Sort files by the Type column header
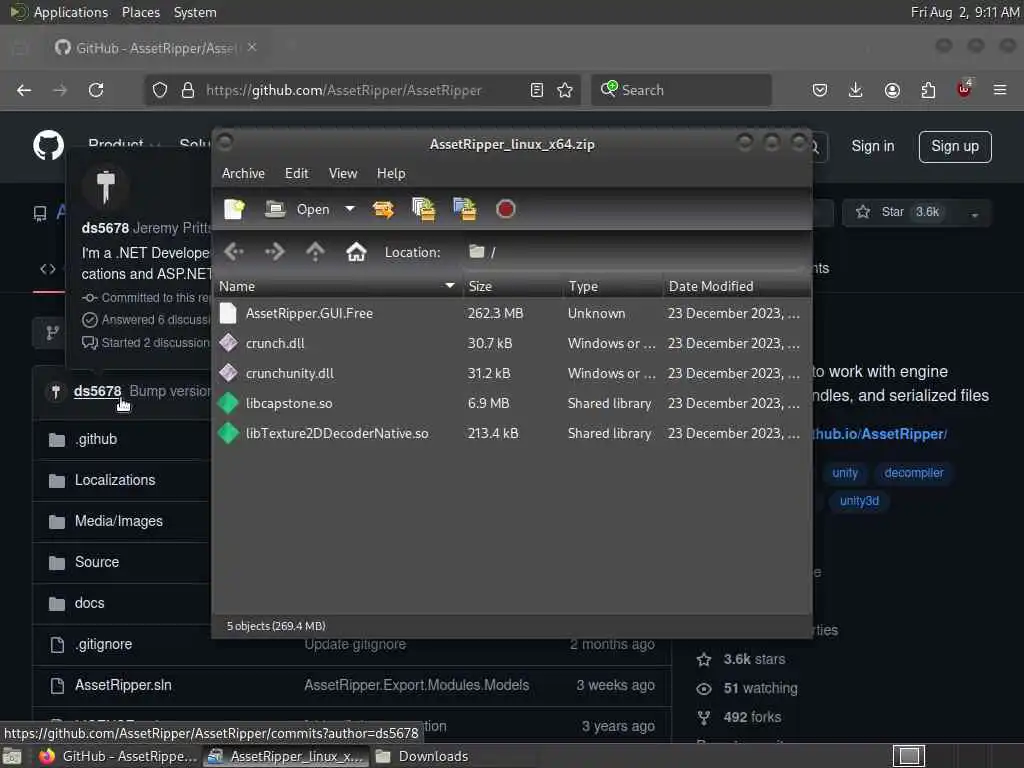The image size is (1024, 768). pyautogui.click(x=613, y=286)
